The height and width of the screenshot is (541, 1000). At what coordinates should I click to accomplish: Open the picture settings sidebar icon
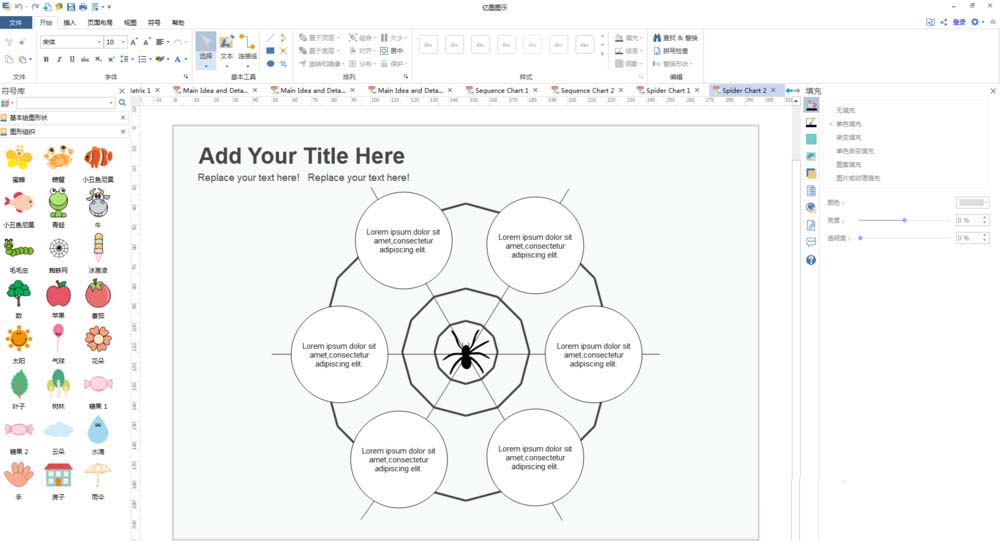[811, 156]
